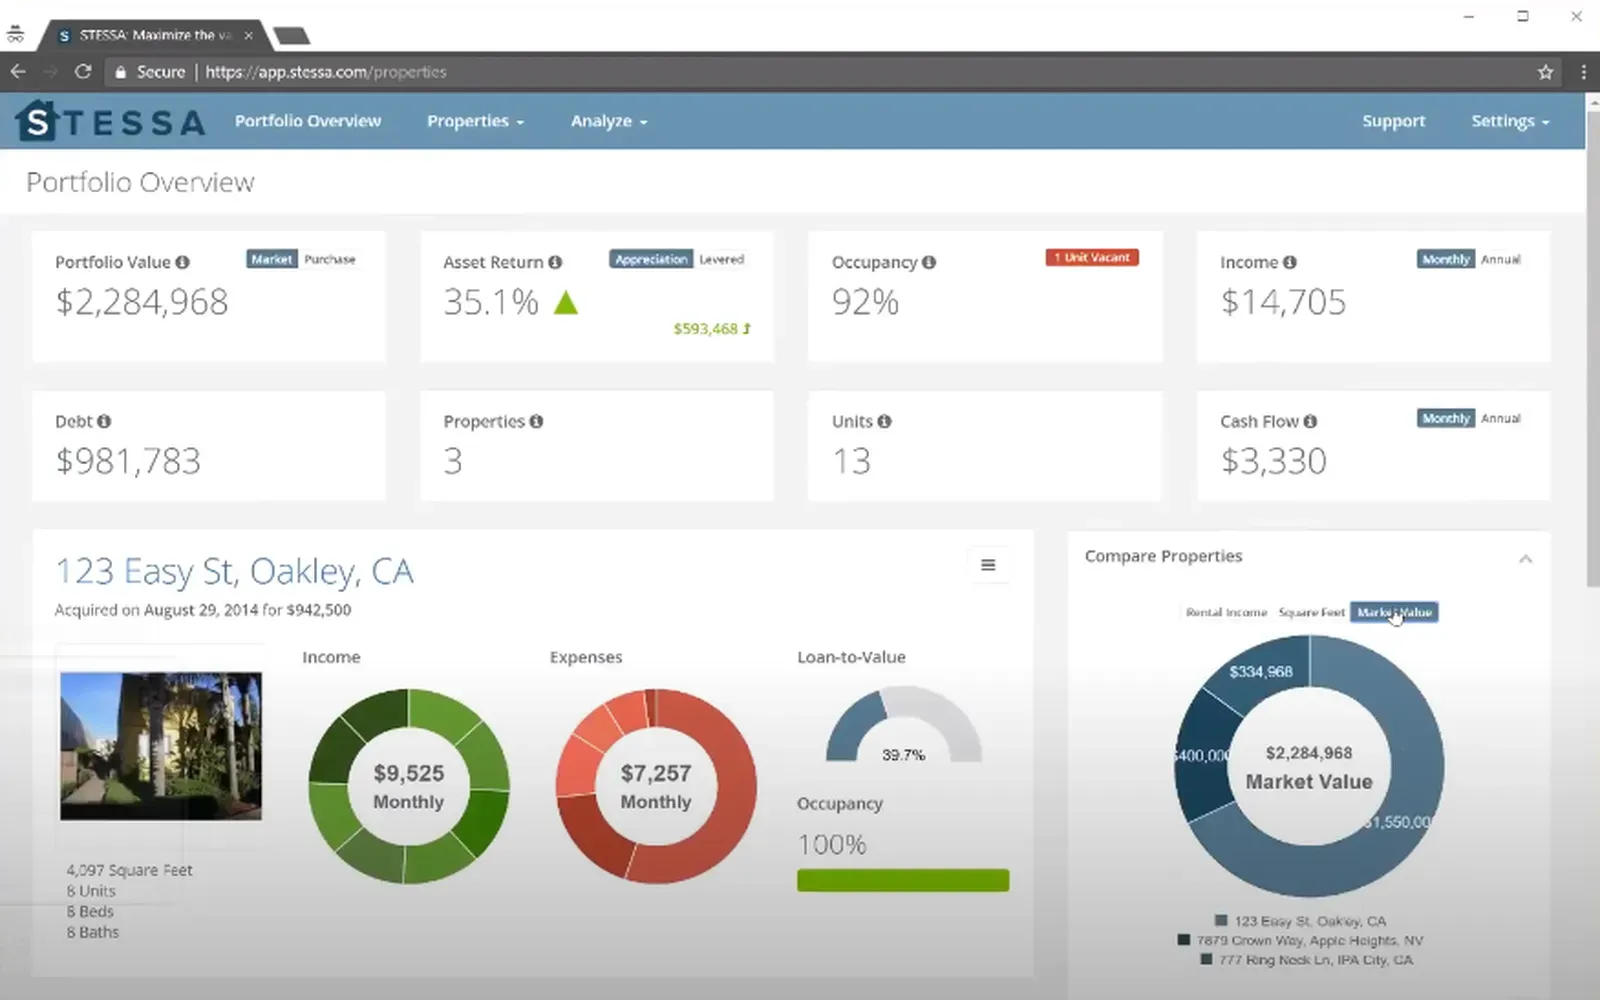Open Chrome three-dot menu
Viewport: 1600px width, 1000px height.
1583,72
